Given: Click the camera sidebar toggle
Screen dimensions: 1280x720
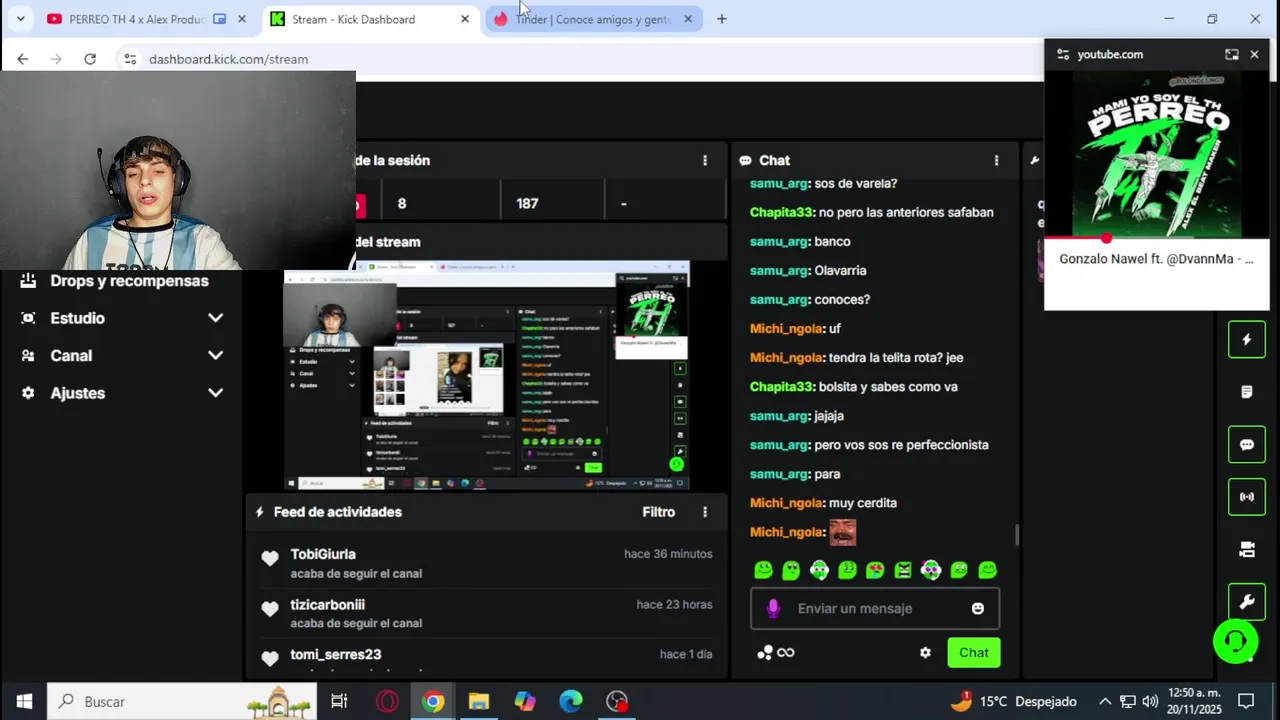Looking at the screenshot, I should point(1247,549).
